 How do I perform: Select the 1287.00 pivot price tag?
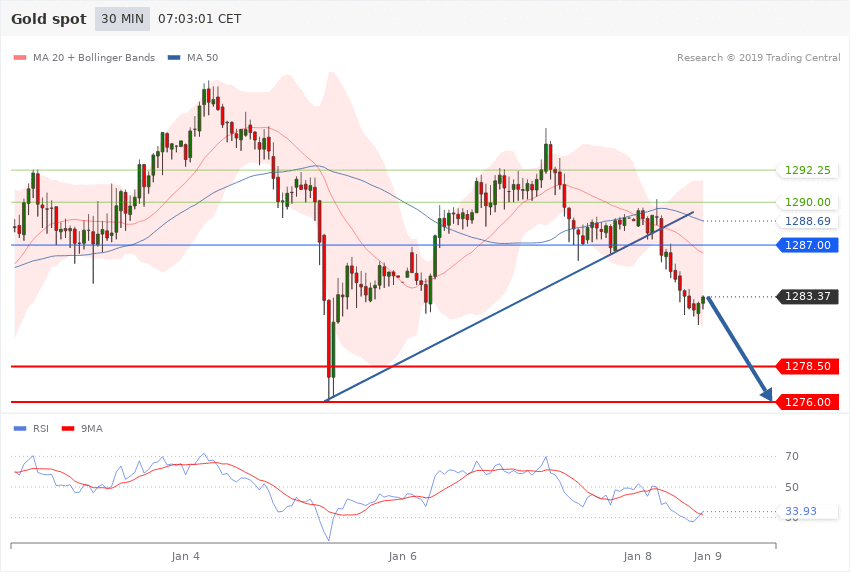pos(808,245)
